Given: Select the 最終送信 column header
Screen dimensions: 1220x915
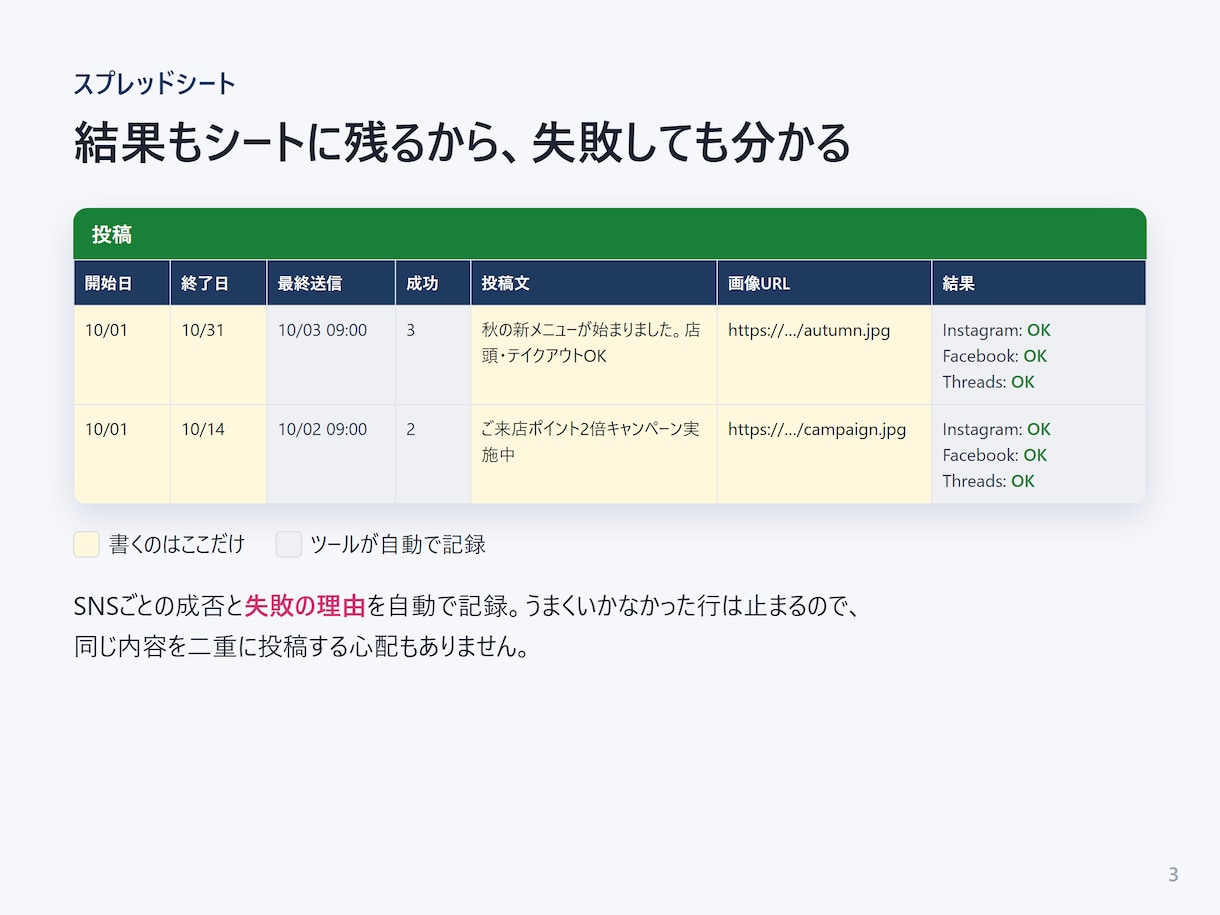Looking at the screenshot, I should pos(331,283).
